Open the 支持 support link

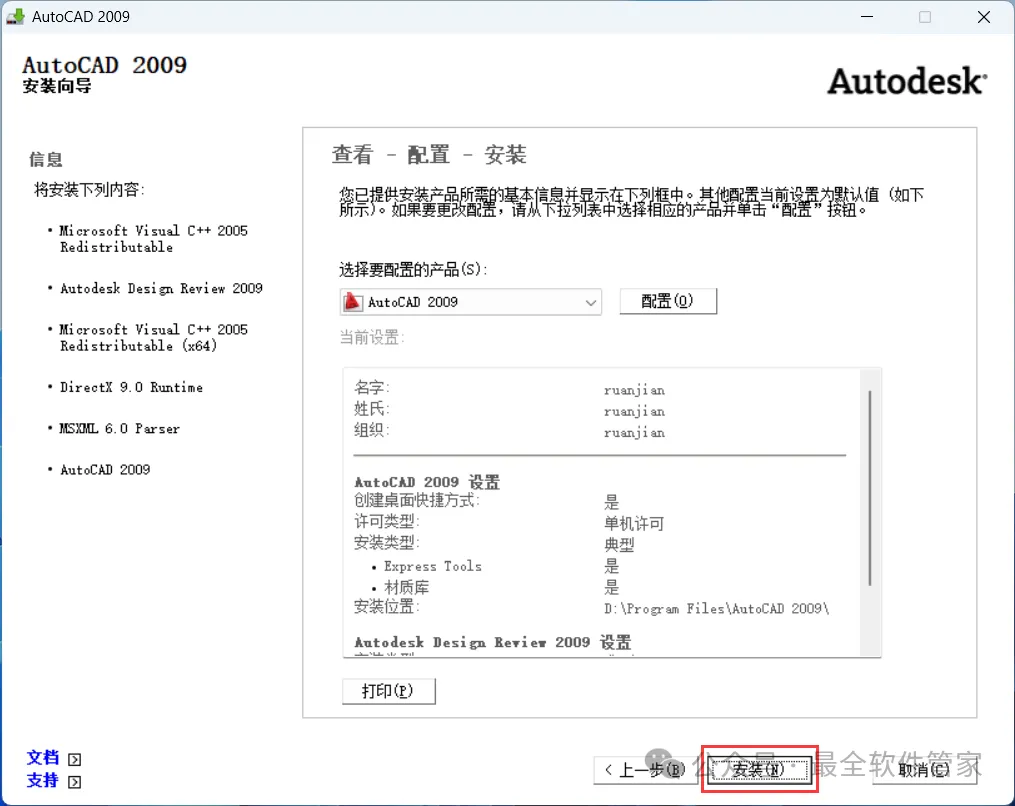point(43,780)
